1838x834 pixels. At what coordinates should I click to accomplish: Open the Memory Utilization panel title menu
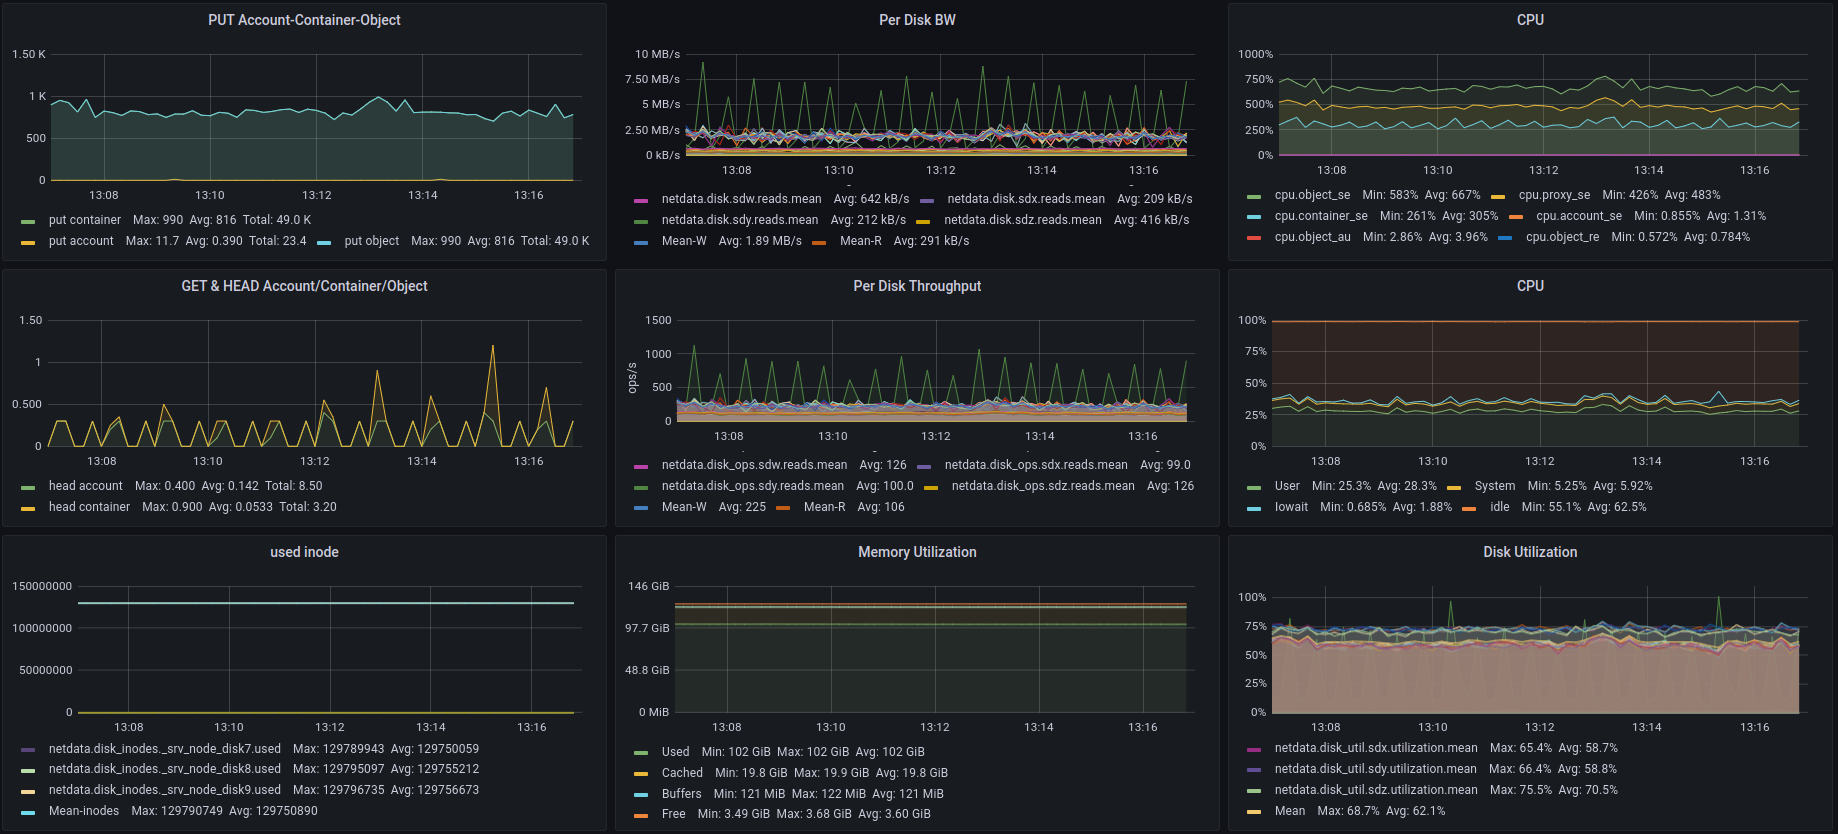click(x=917, y=552)
